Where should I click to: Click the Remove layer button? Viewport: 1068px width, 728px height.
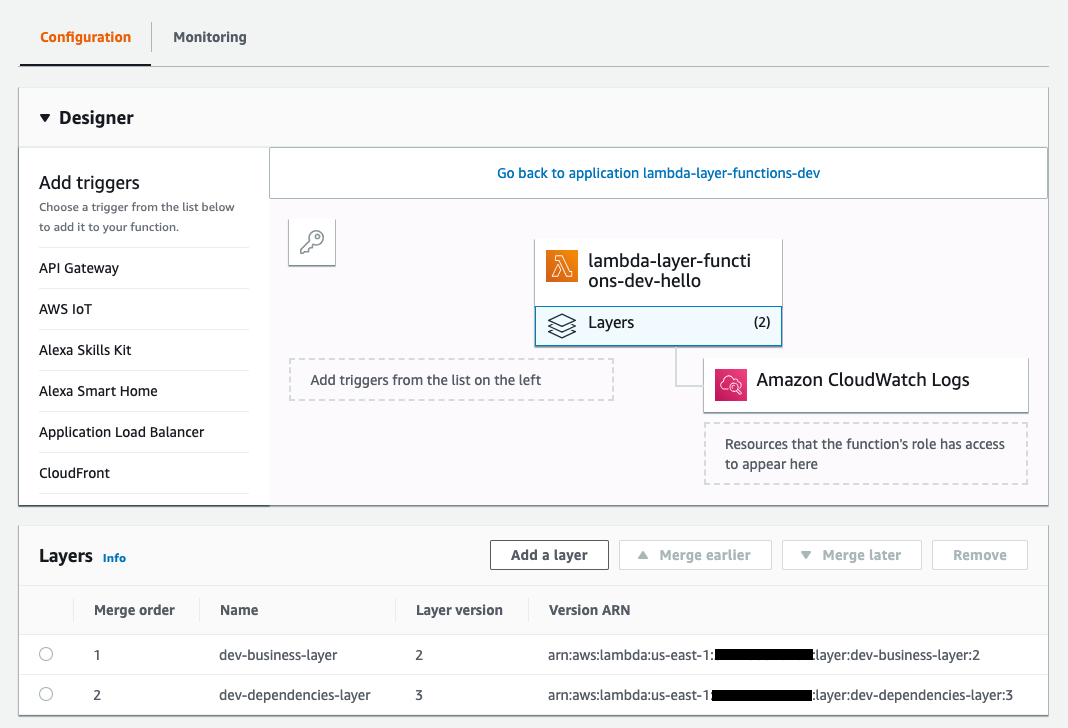979,555
